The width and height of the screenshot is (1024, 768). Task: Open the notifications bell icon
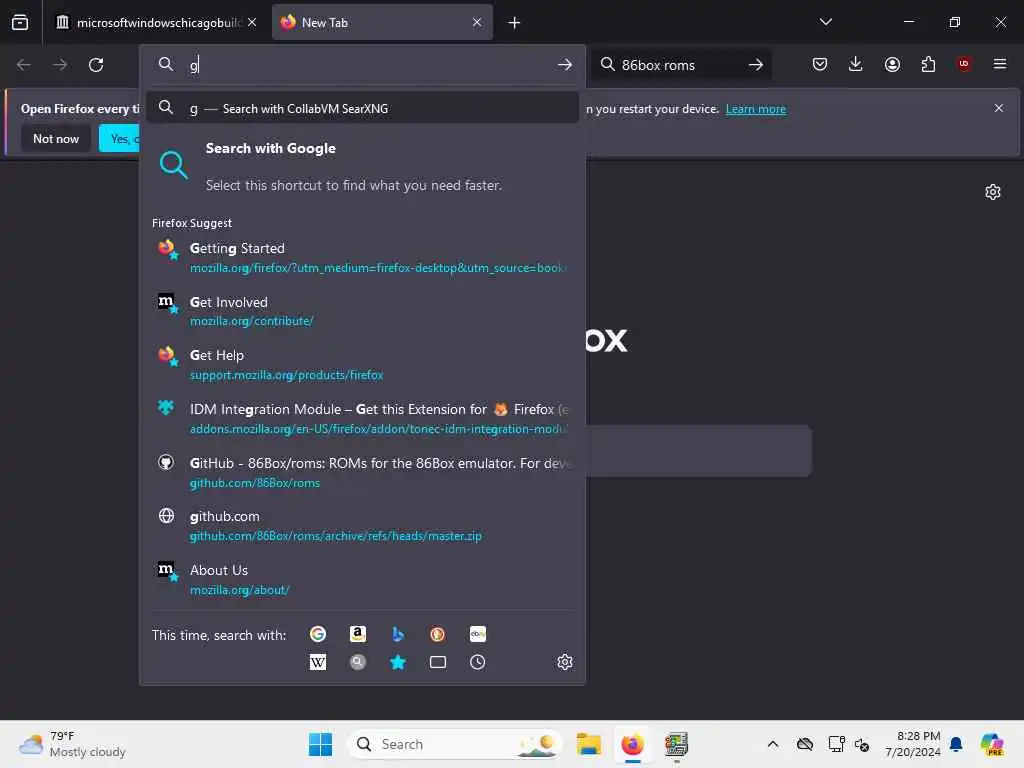click(x=956, y=744)
